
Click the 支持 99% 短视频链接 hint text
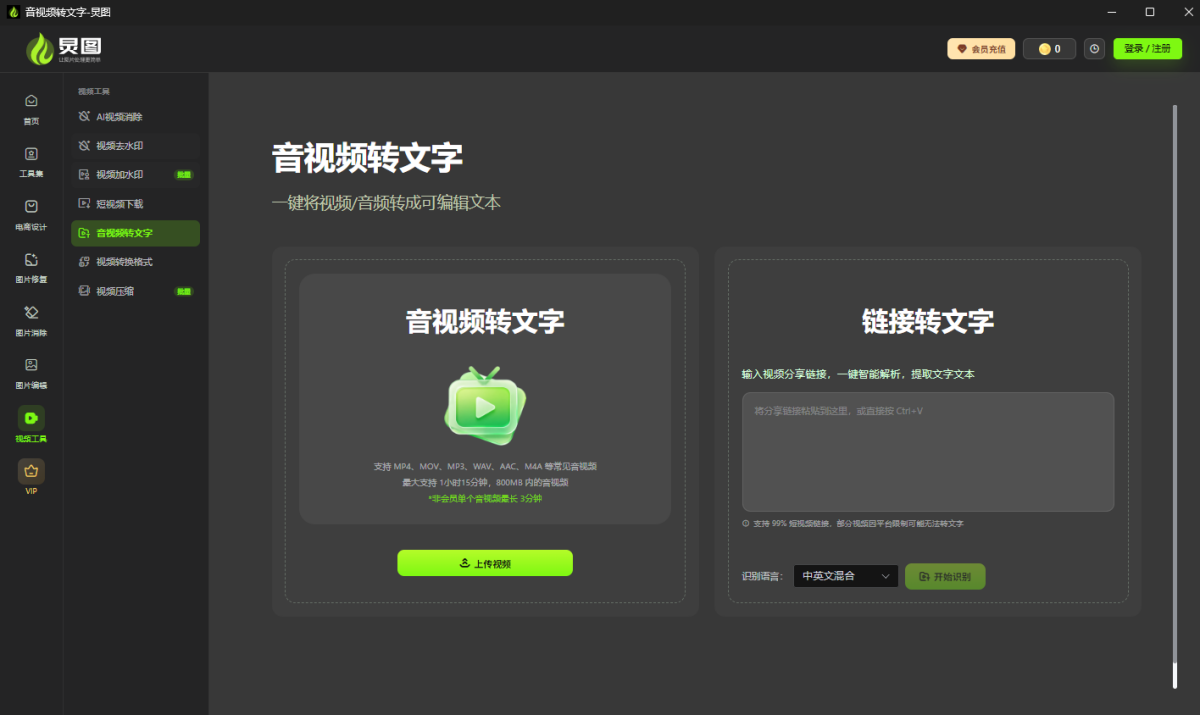(x=859, y=524)
